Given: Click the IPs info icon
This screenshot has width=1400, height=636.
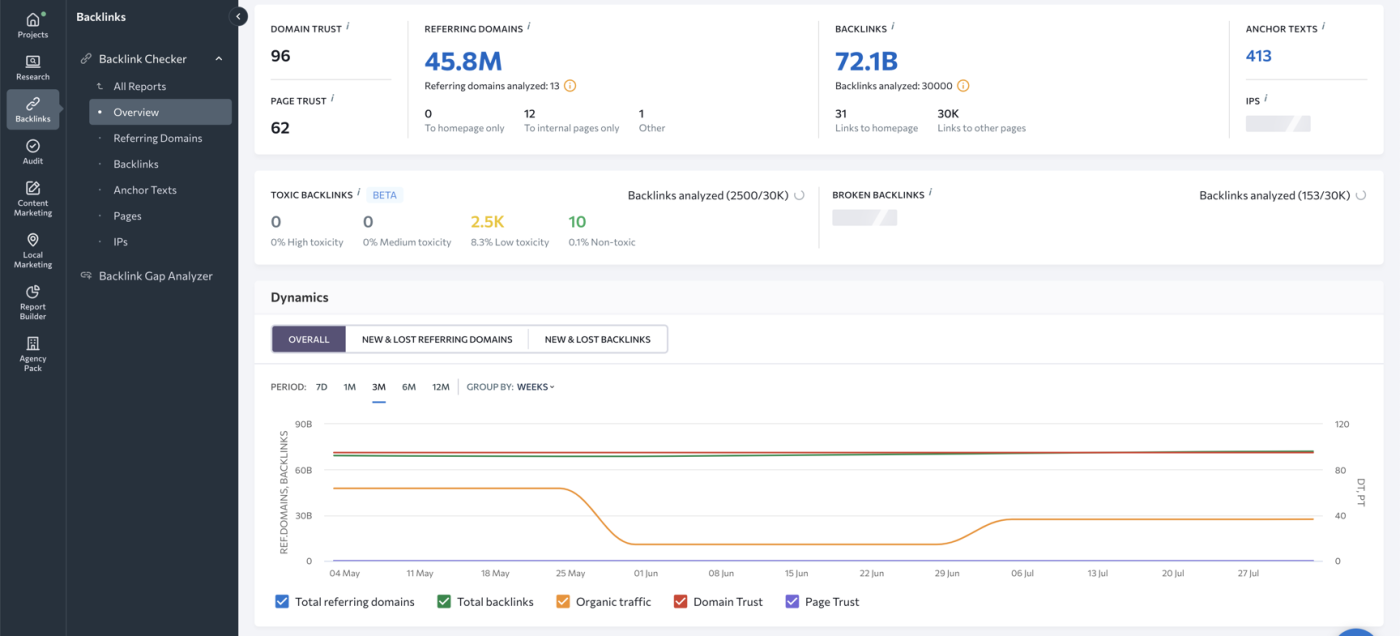Looking at the screenshot, I should pos(1266,99).
